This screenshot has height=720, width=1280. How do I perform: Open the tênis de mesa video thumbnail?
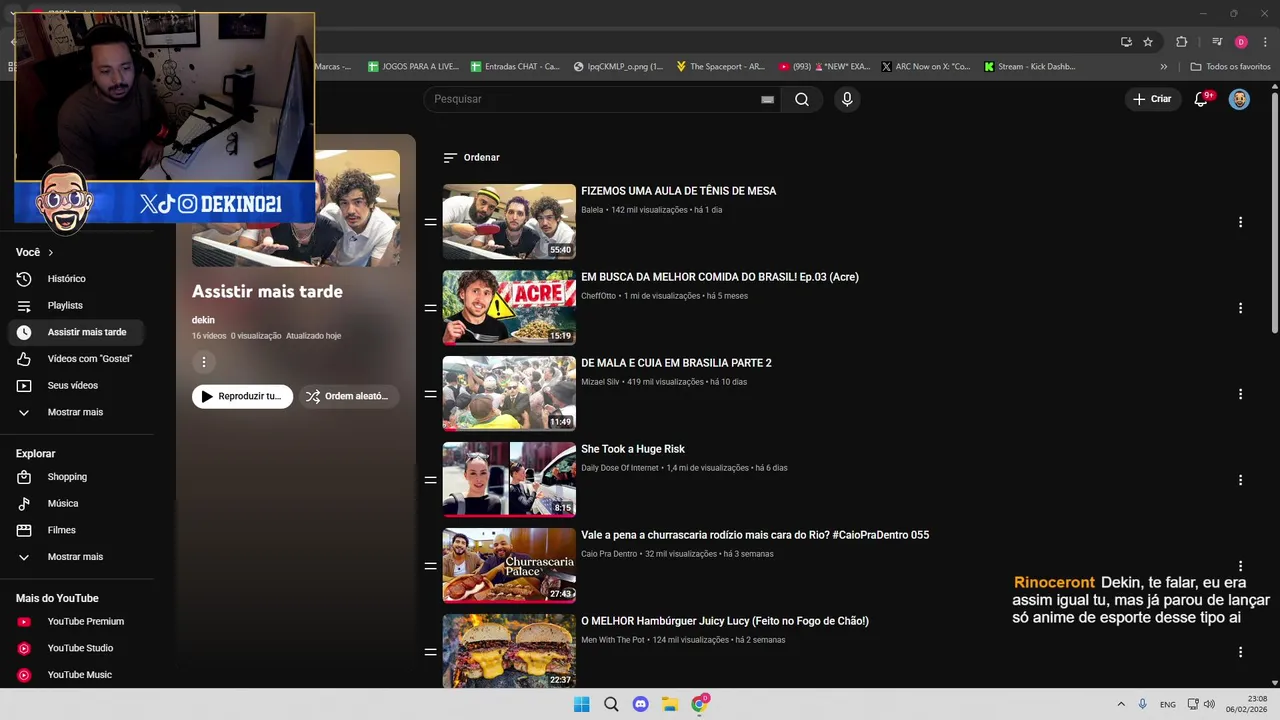pos(509,221)
